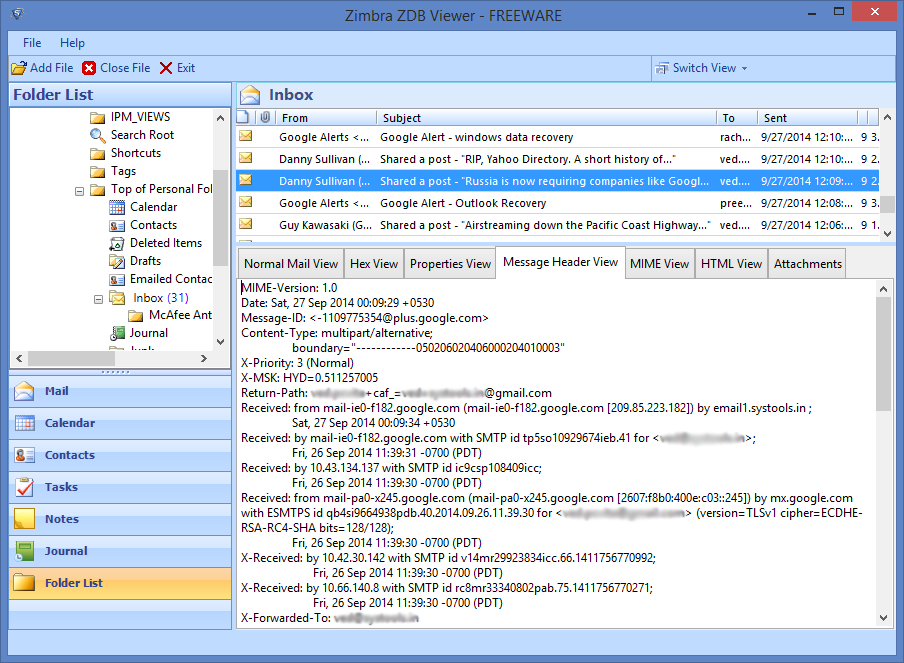
Task: Click the Deleted Items recycle icon
Action: point(117,243)
